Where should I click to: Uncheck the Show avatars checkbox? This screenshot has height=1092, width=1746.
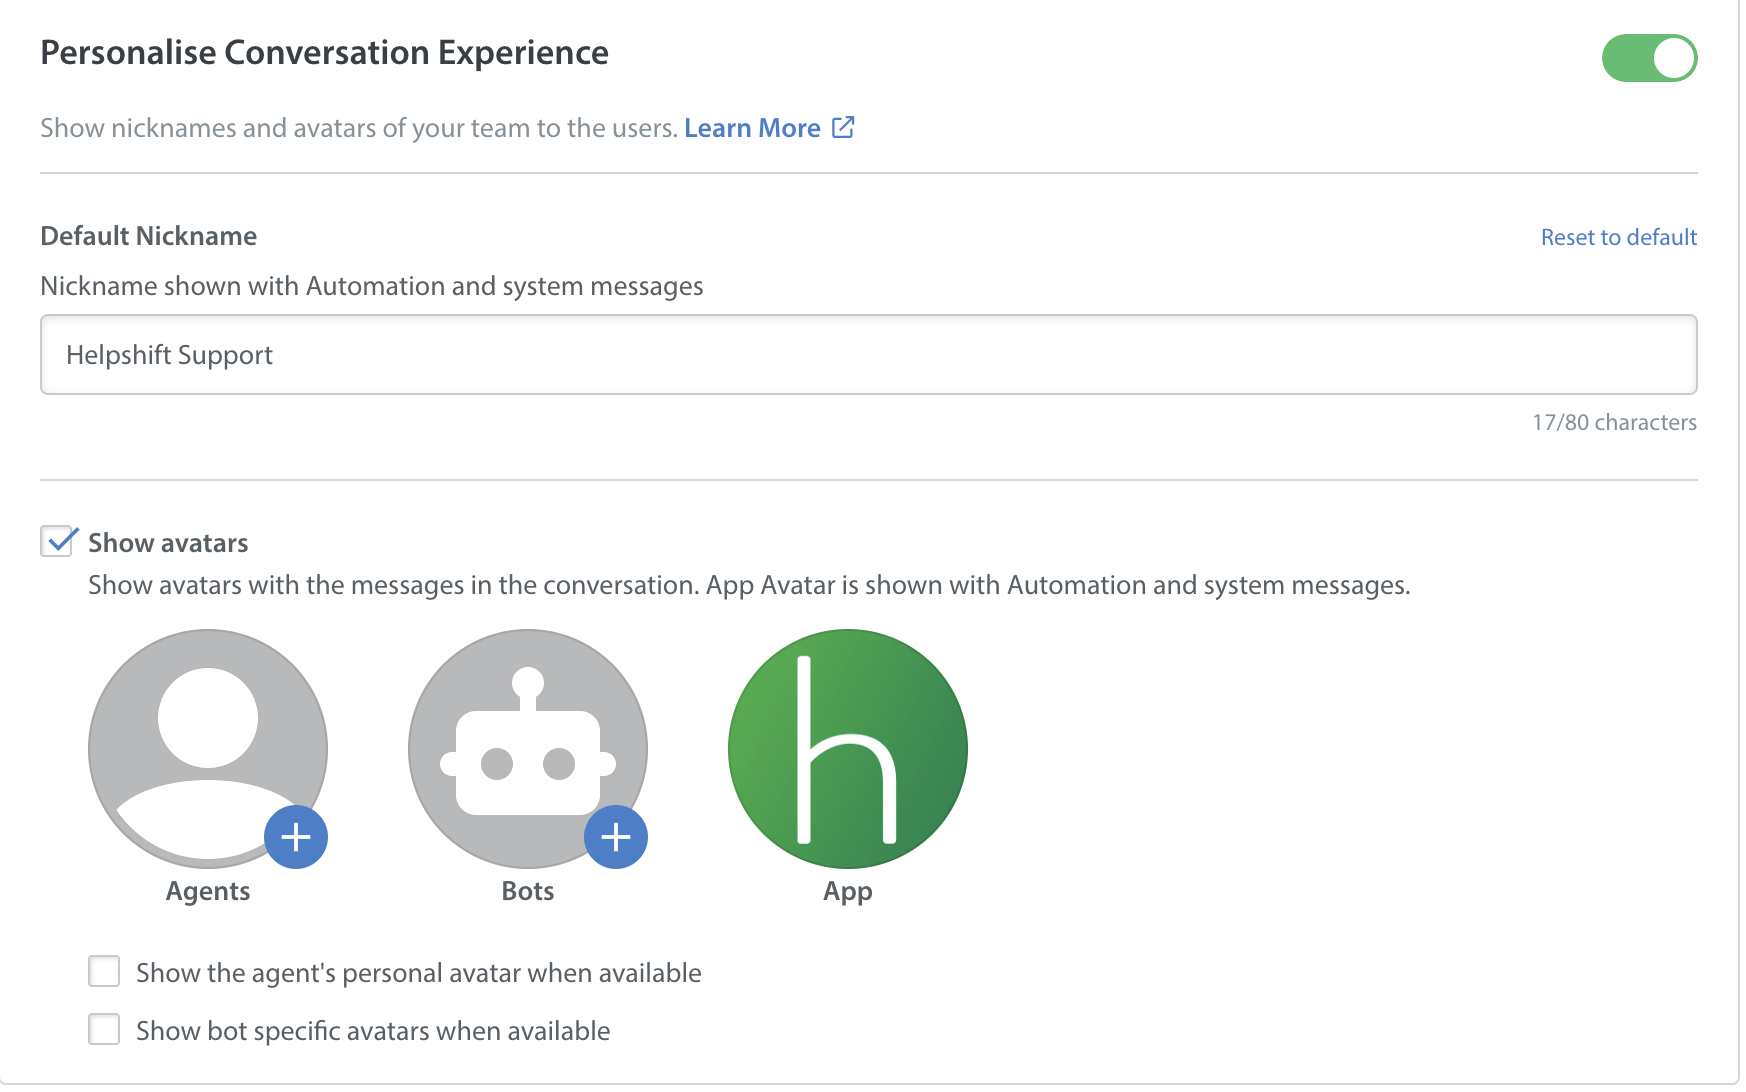(58, 541)
